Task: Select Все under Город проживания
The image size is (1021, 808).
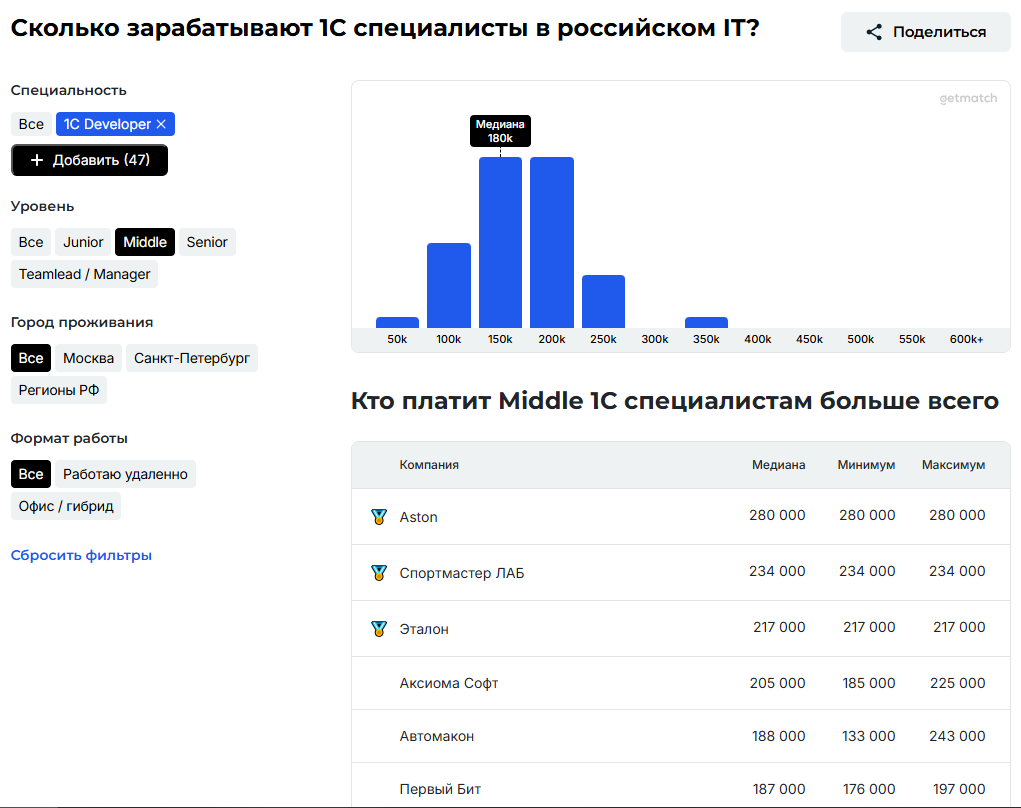Action: [x=31, y=358]
